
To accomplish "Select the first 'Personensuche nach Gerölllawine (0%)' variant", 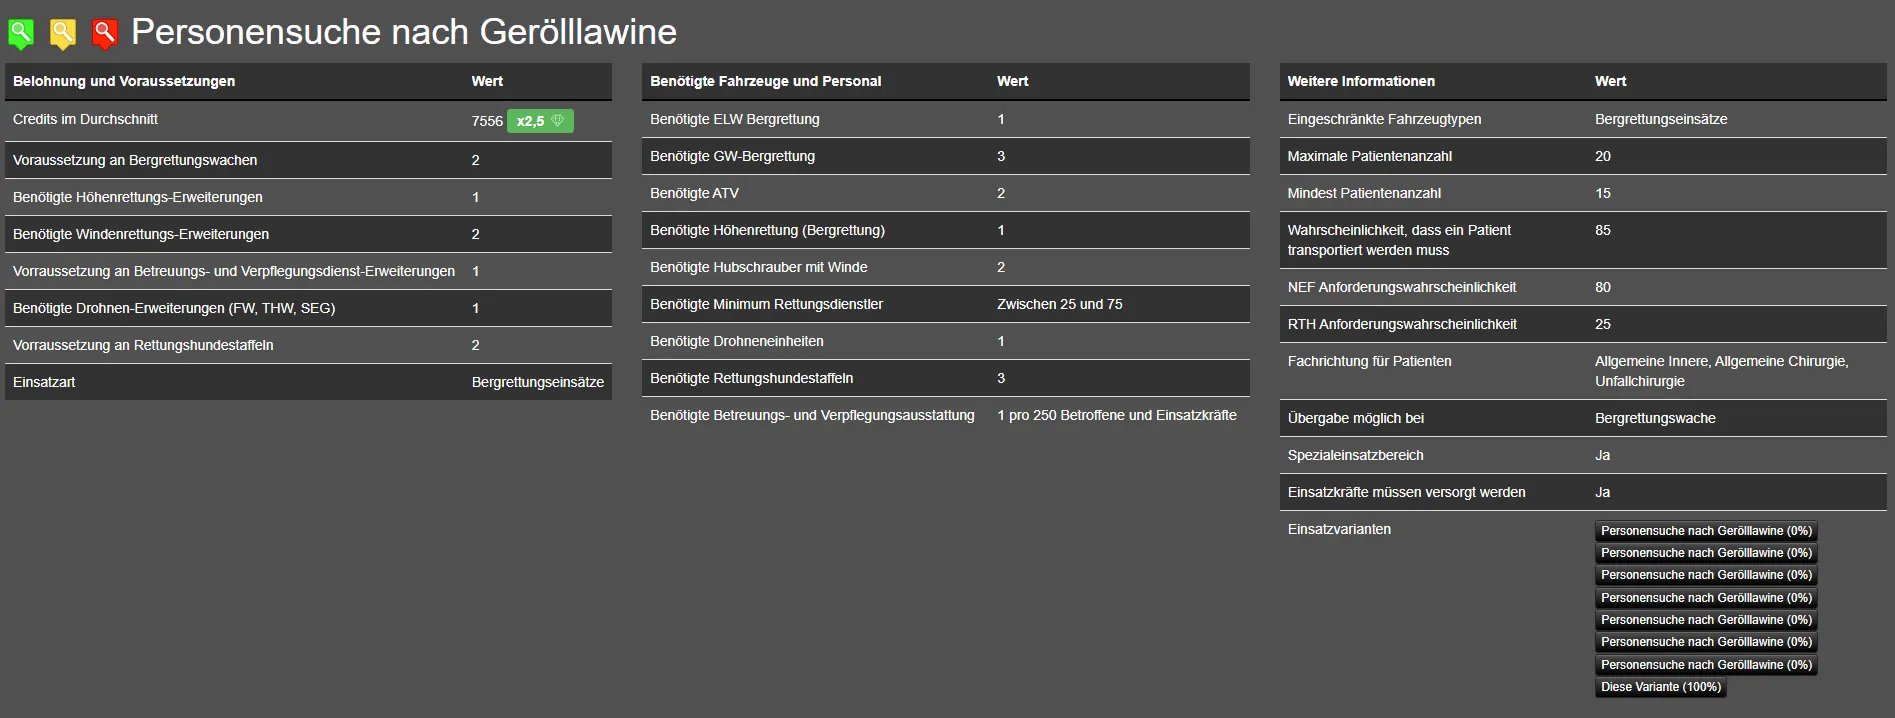I will (1705, 531).
